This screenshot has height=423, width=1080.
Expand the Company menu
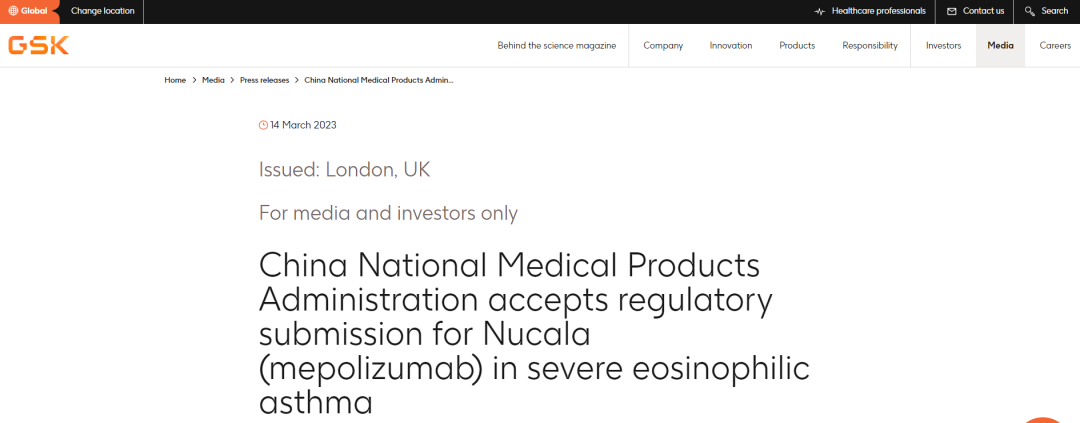[x=663, y=45]
